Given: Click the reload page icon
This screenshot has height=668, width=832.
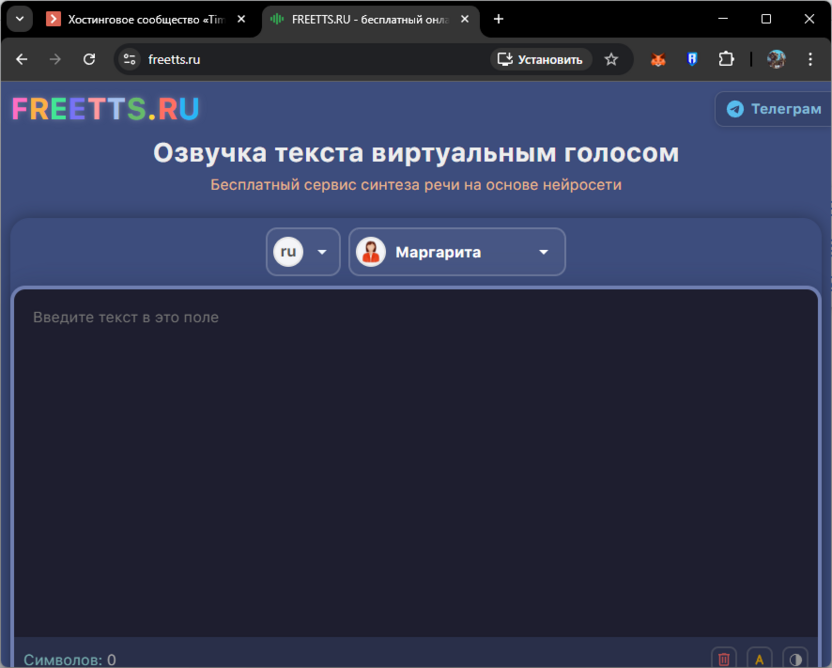Looking at the screenshot, I should 89,59.
